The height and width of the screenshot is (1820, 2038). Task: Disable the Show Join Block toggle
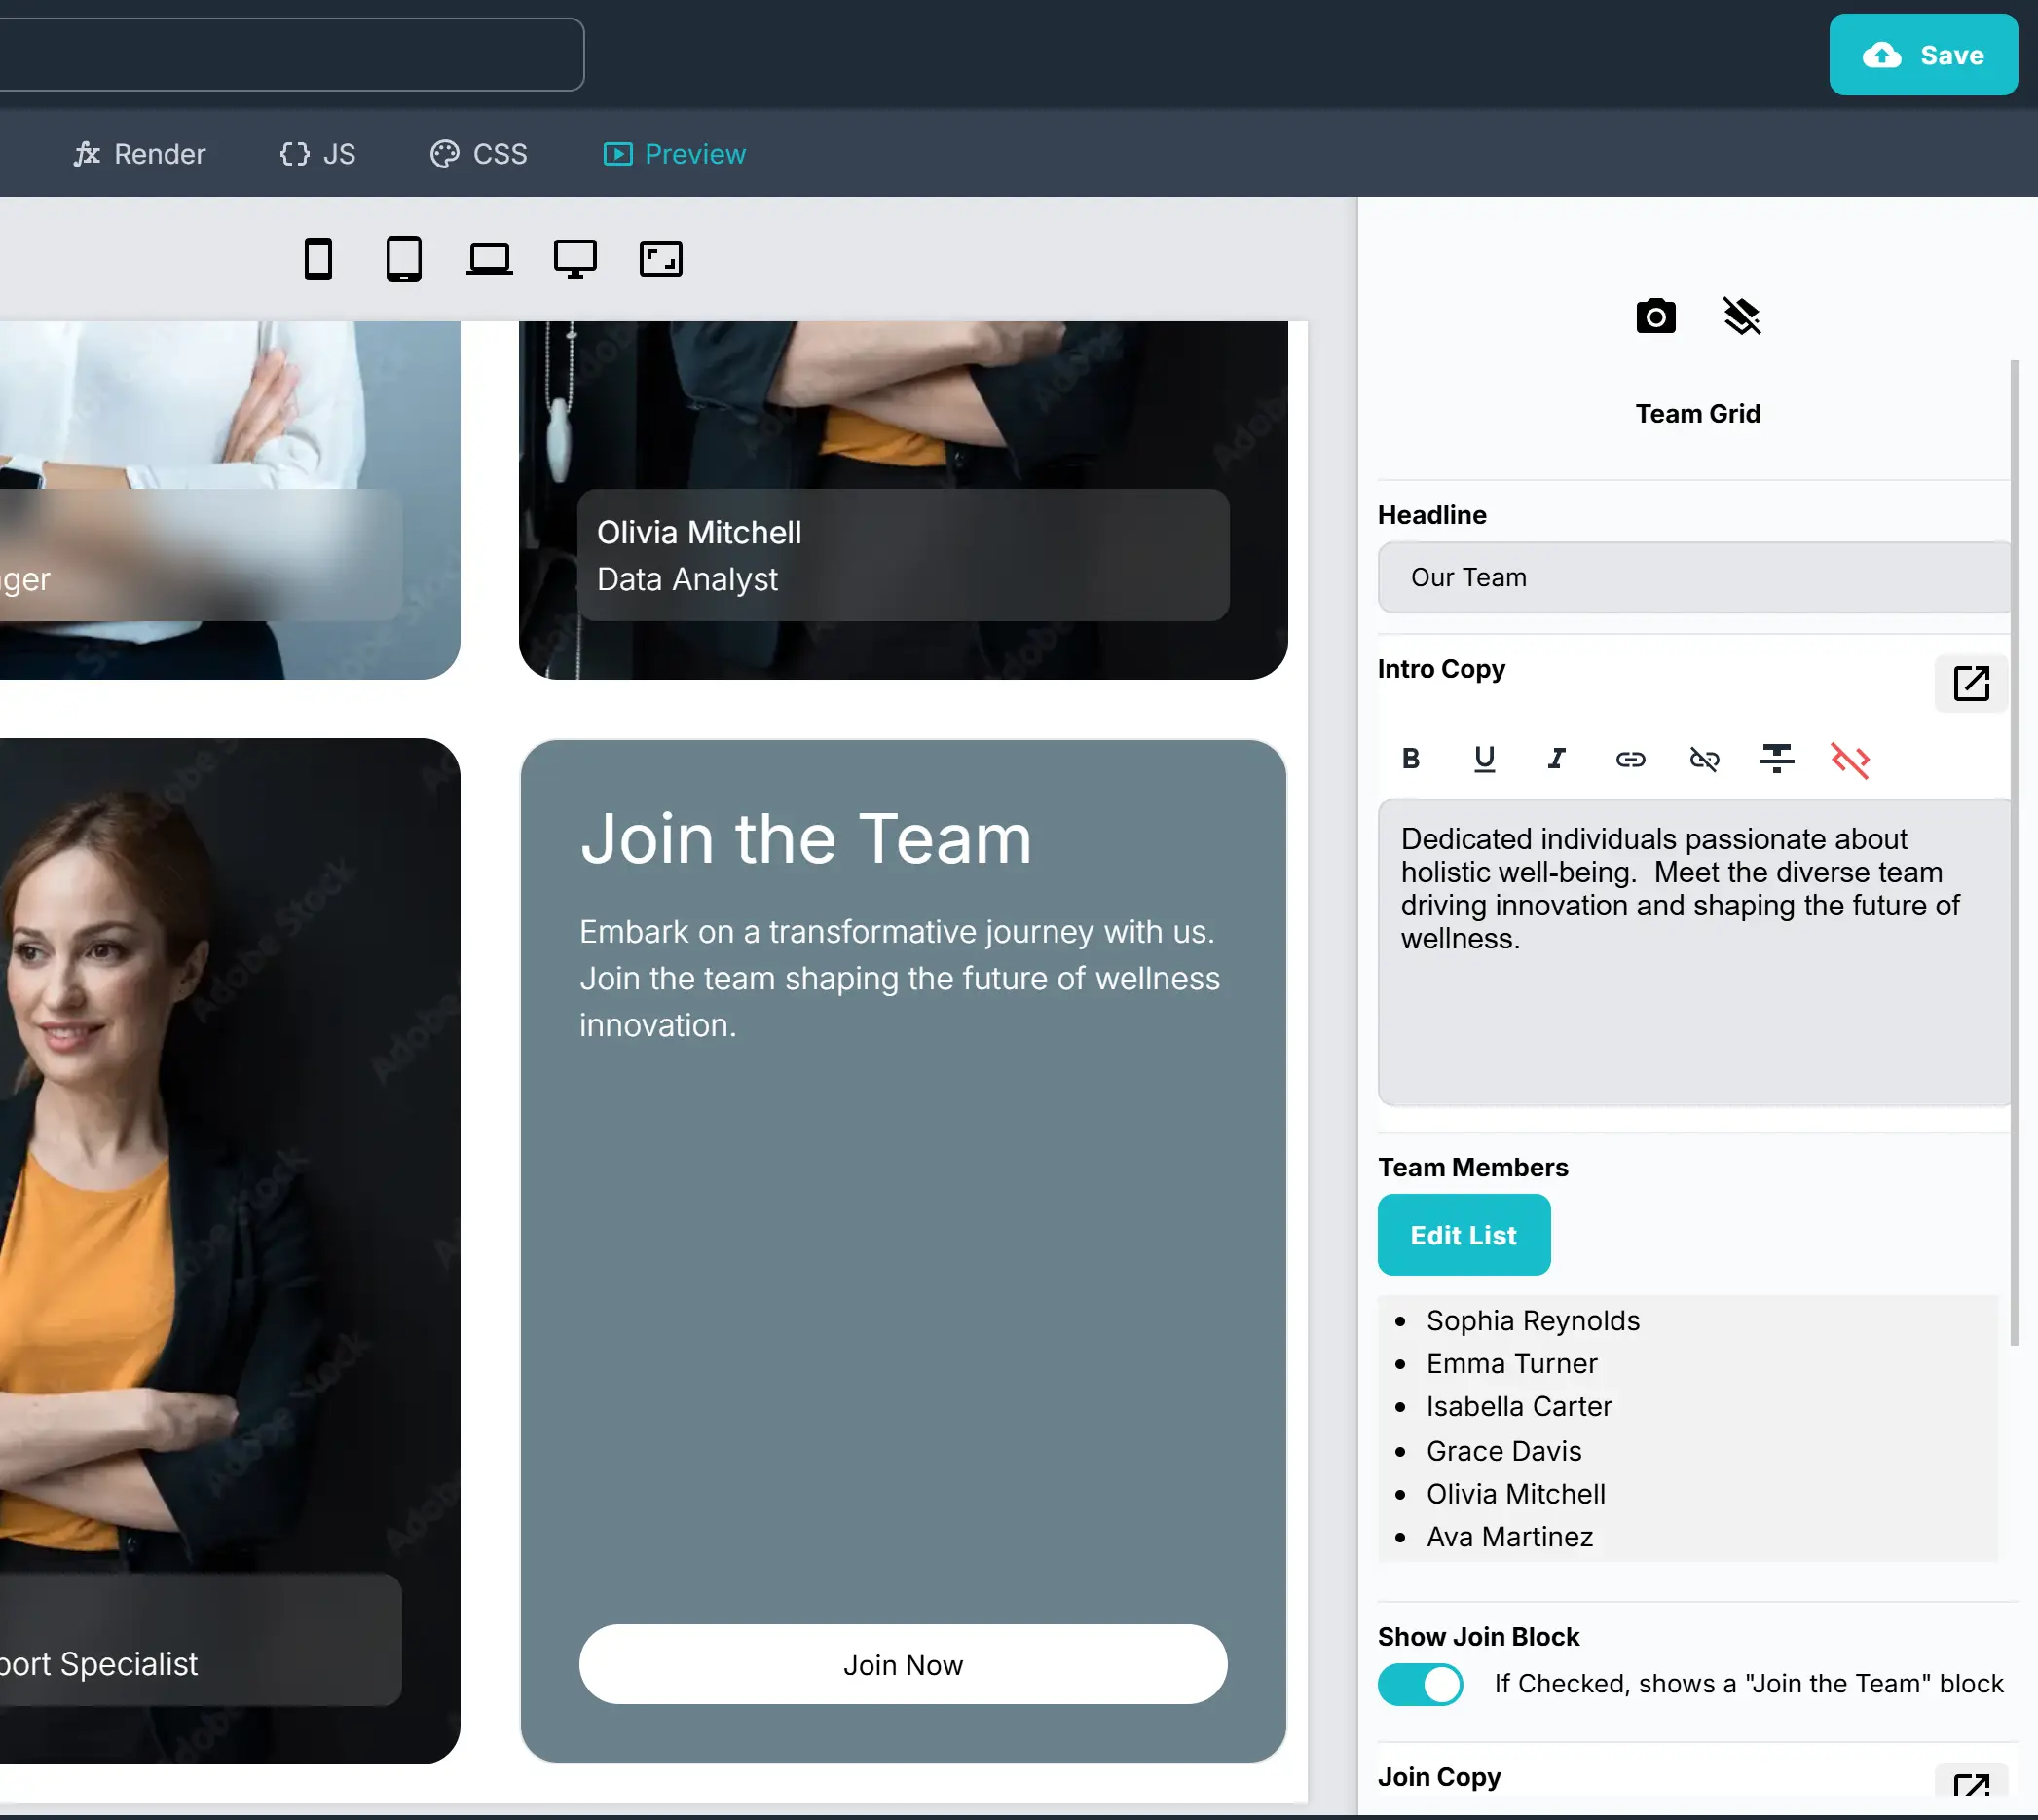pos(1420,1684)
